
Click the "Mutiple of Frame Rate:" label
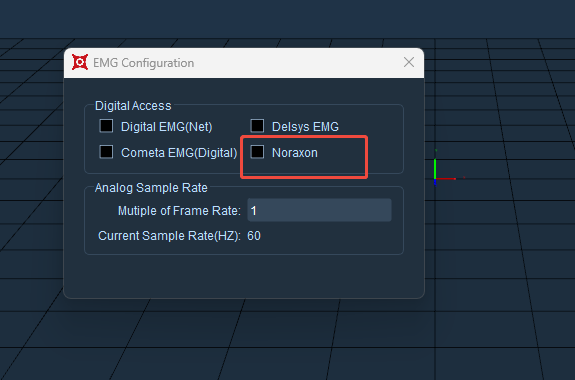coord(179,211)
